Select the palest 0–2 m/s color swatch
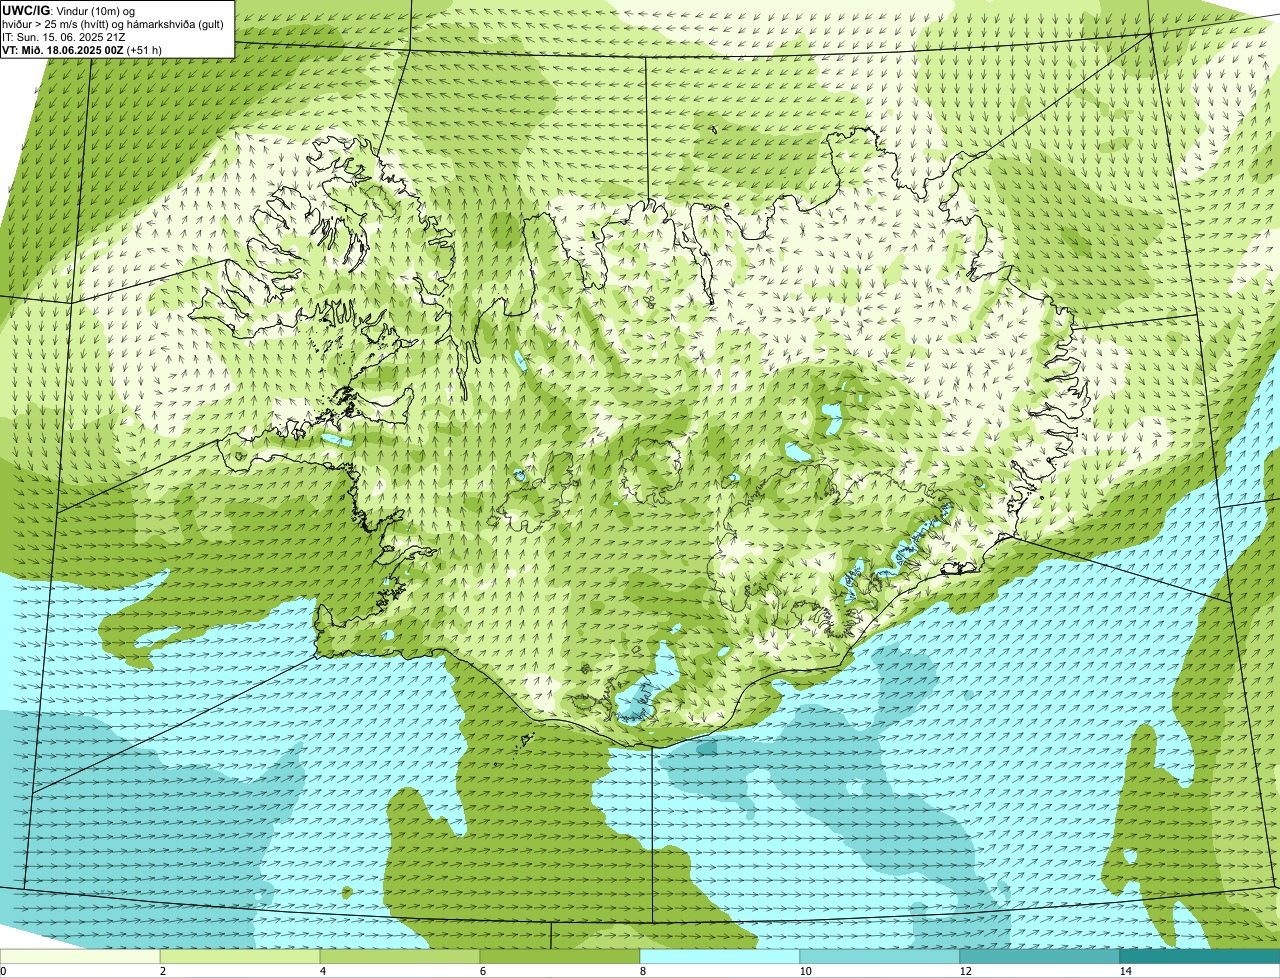Viewport: 1280px width, 978px height. (x=80, y=956)
